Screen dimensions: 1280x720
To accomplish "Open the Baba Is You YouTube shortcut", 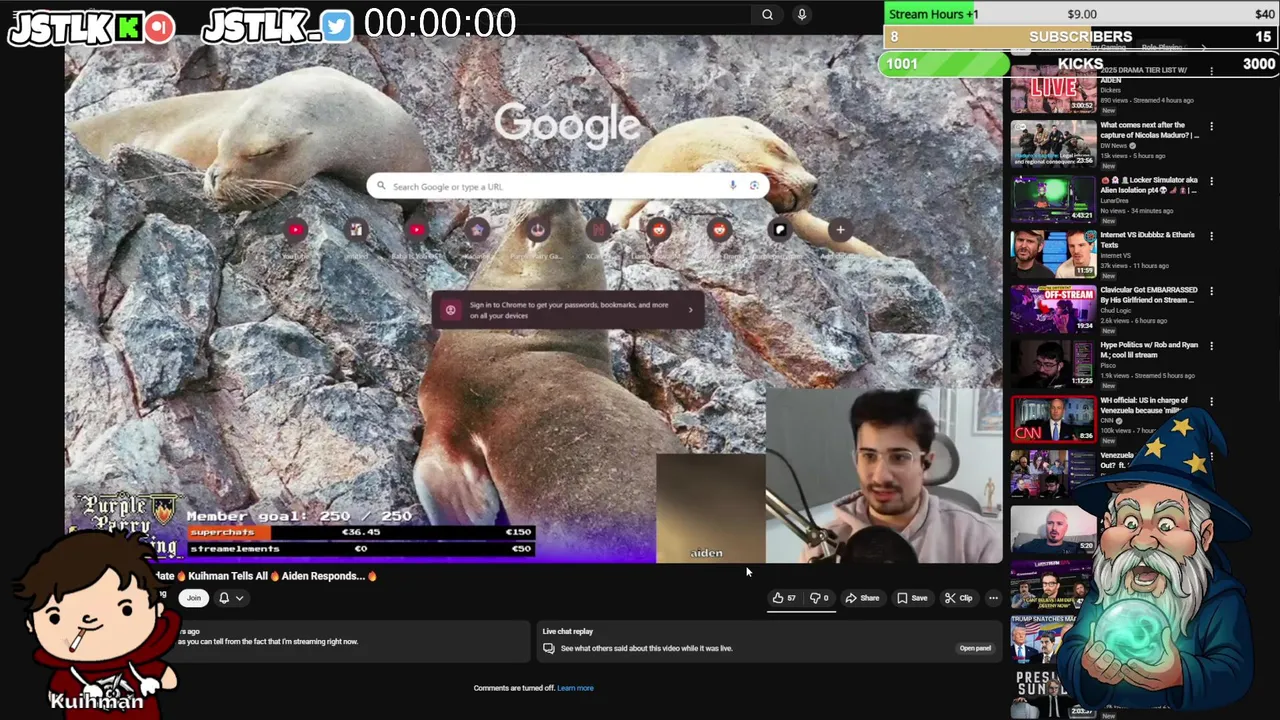I will (417, 230).
